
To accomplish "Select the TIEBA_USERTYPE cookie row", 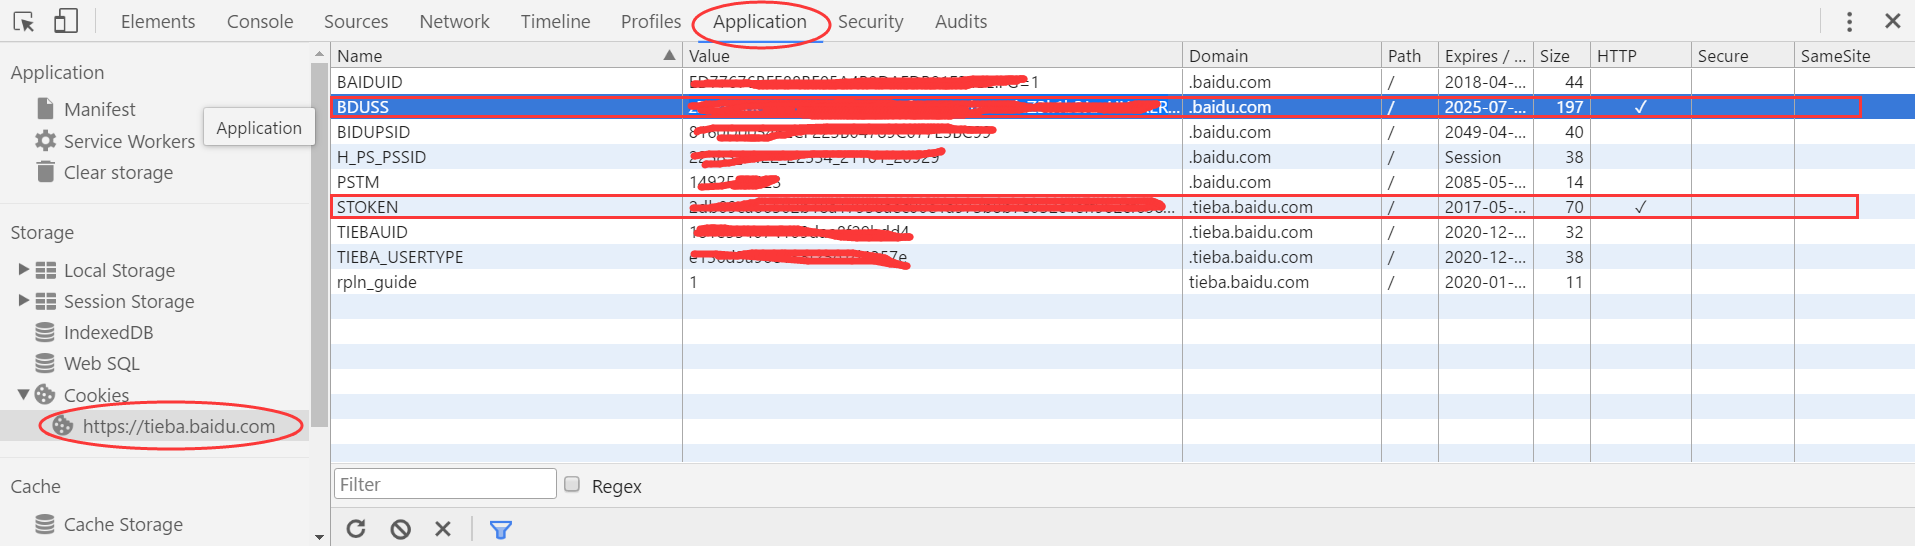I will coord(1122,257).
